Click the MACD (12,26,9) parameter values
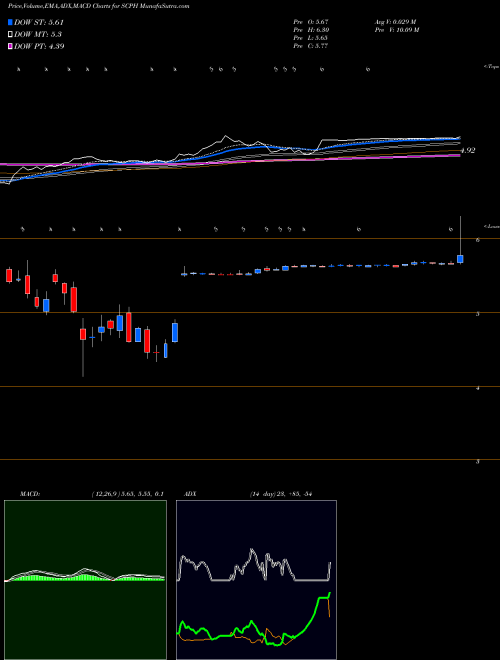The width and height of the screenshot is (500, 660). [128, 494]
